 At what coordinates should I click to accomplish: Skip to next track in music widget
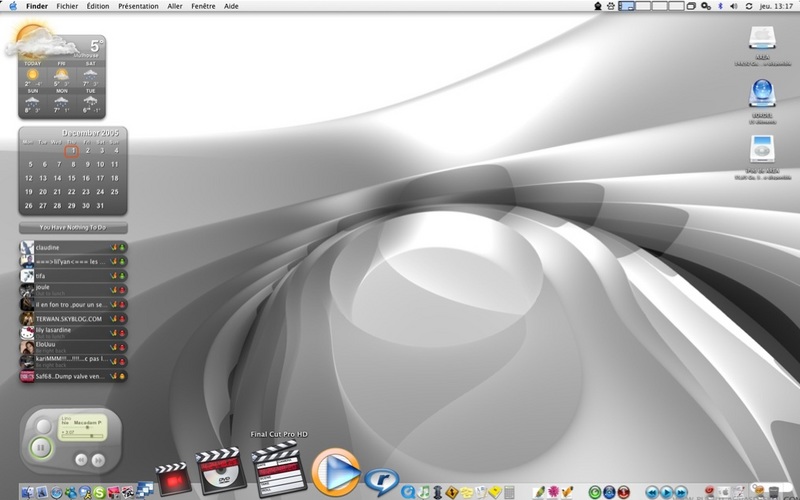click(x=98, y=460)
